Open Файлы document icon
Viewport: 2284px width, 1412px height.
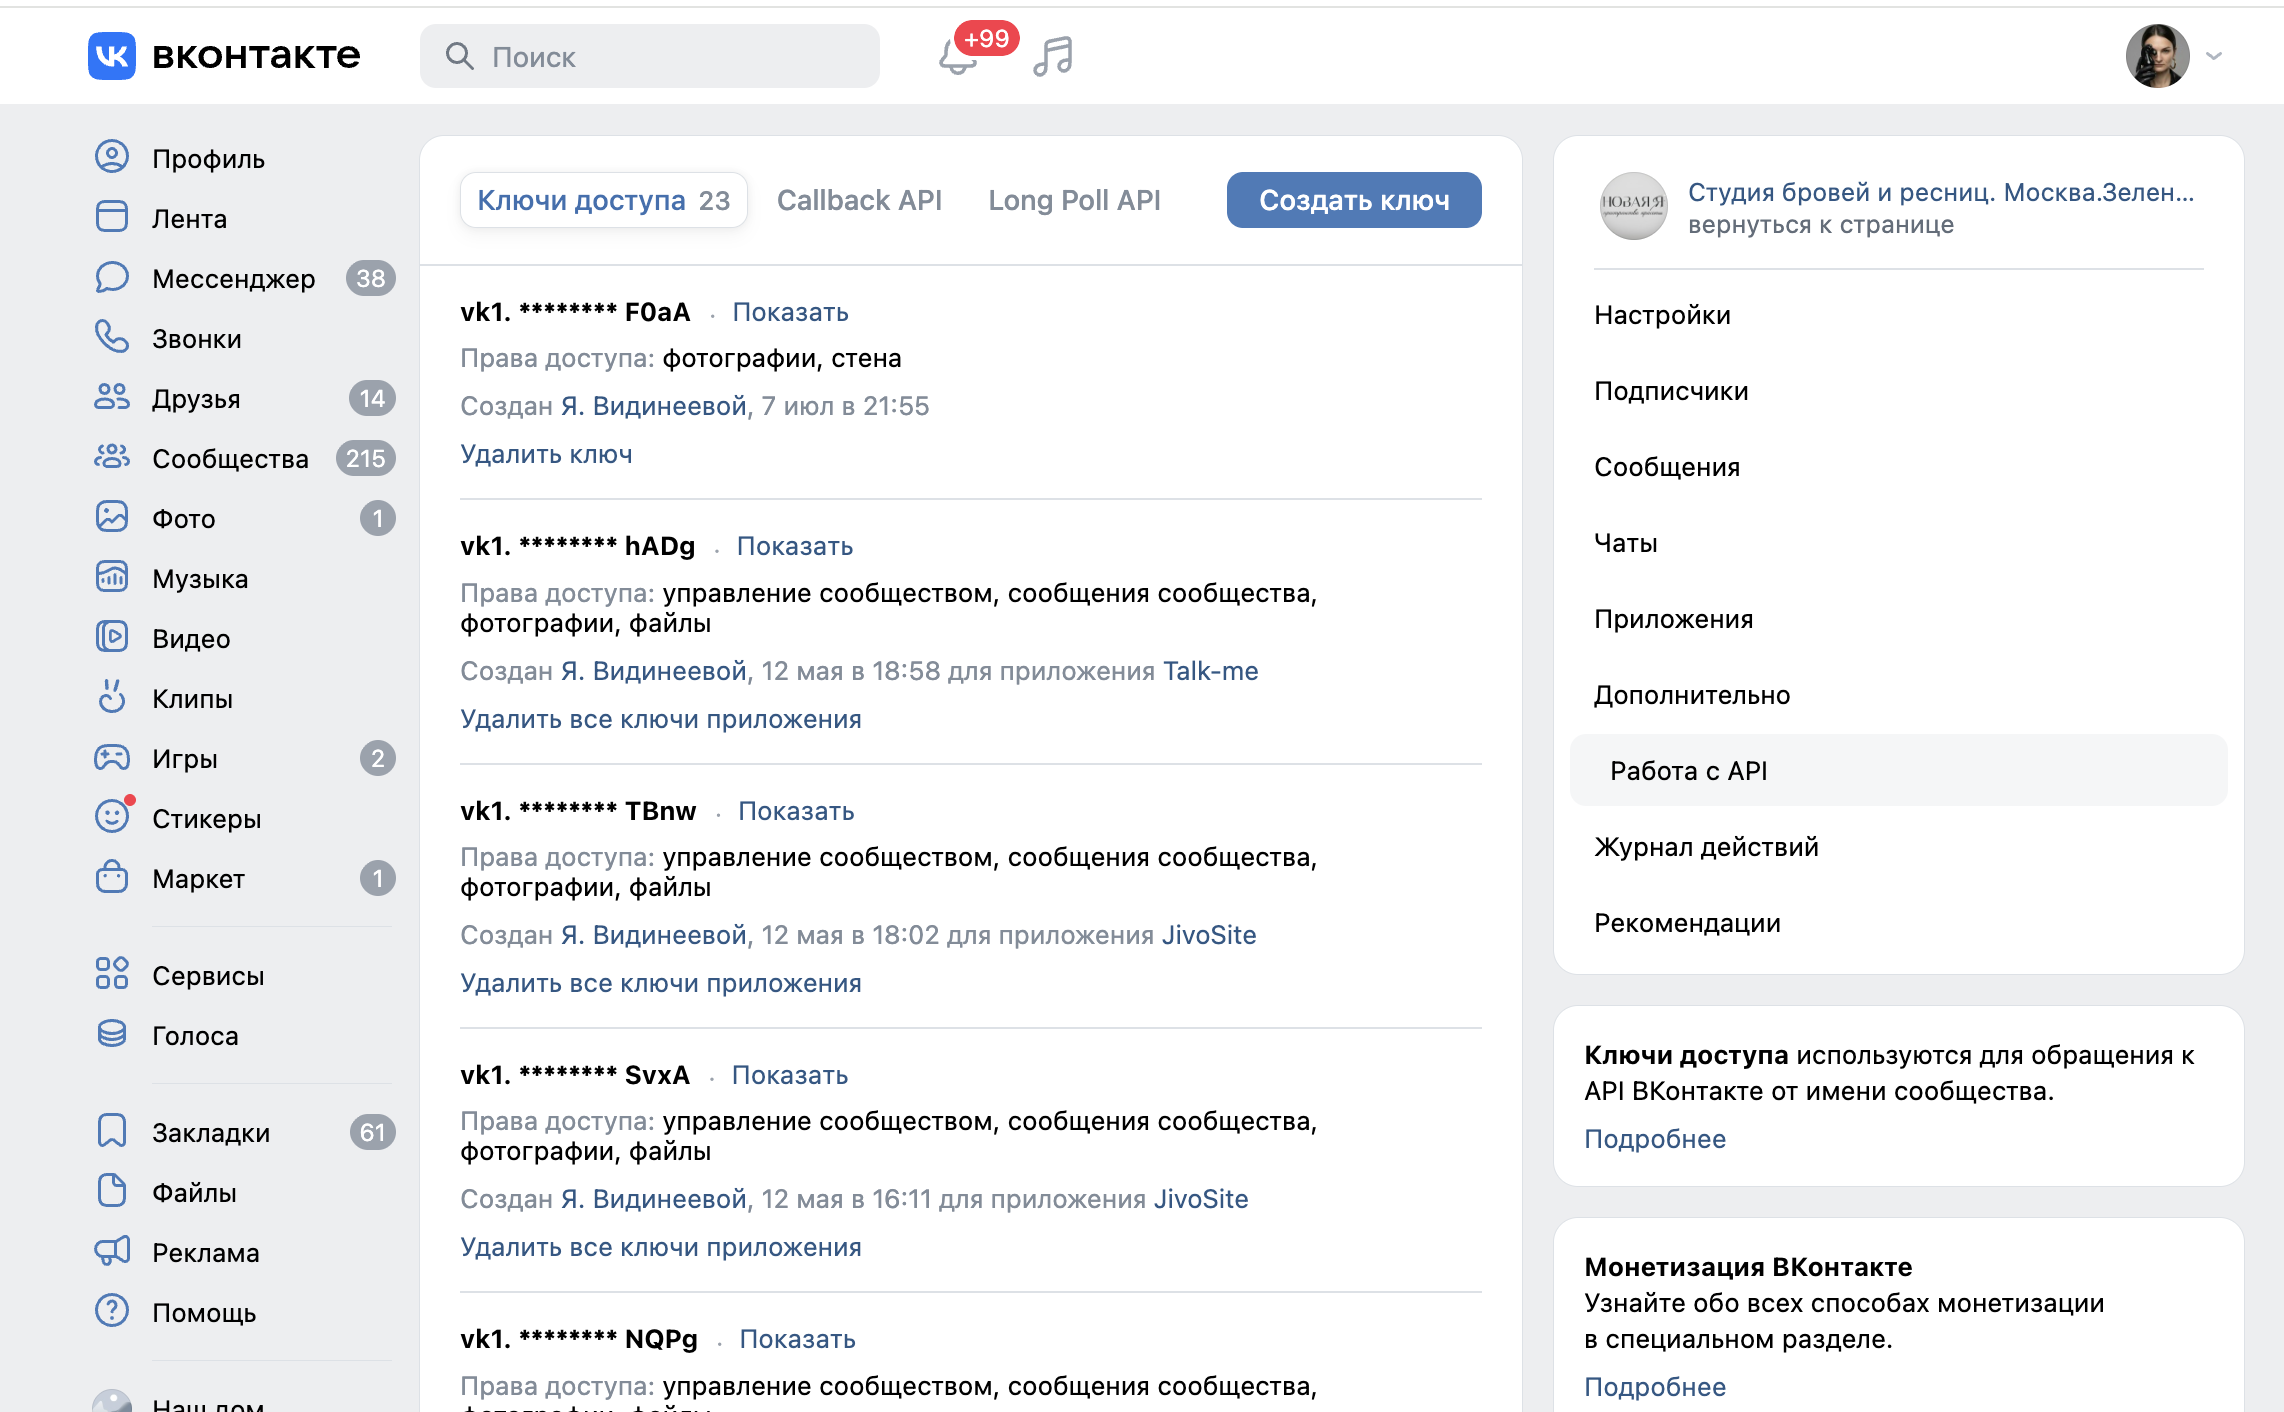pos(112,1192)
